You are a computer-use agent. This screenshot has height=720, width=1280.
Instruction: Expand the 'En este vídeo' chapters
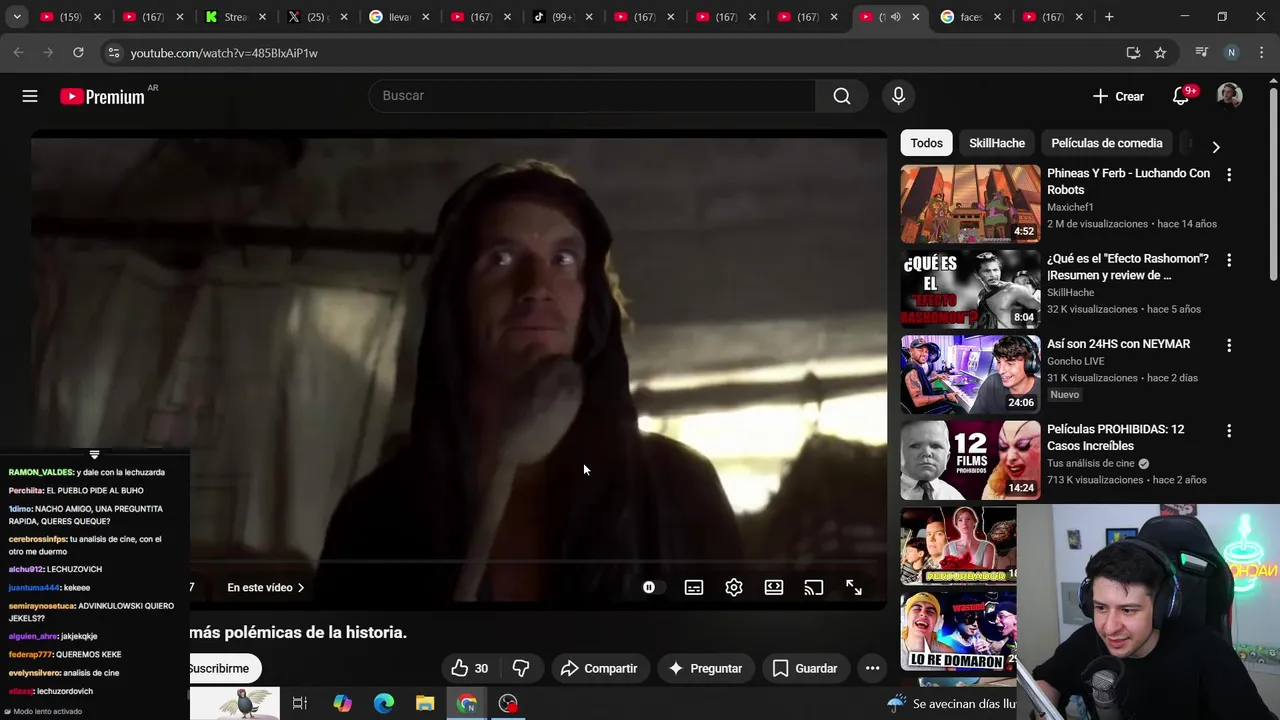tap(265, 588)
